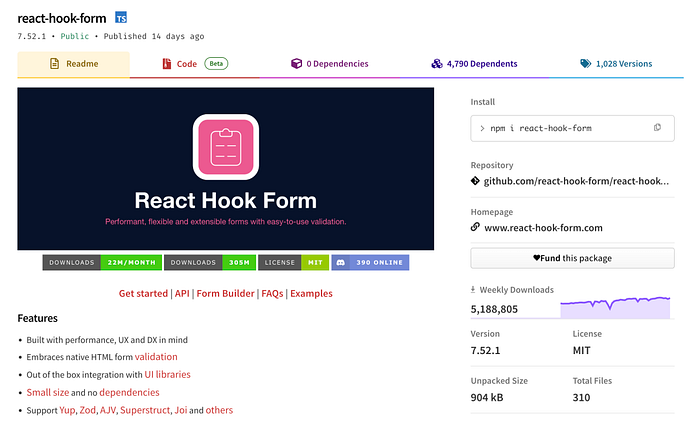The height and width of the screenshot is (423, 700).
Task: Open the Examples link
Action: pyautogui.click(x=312, y=294)
